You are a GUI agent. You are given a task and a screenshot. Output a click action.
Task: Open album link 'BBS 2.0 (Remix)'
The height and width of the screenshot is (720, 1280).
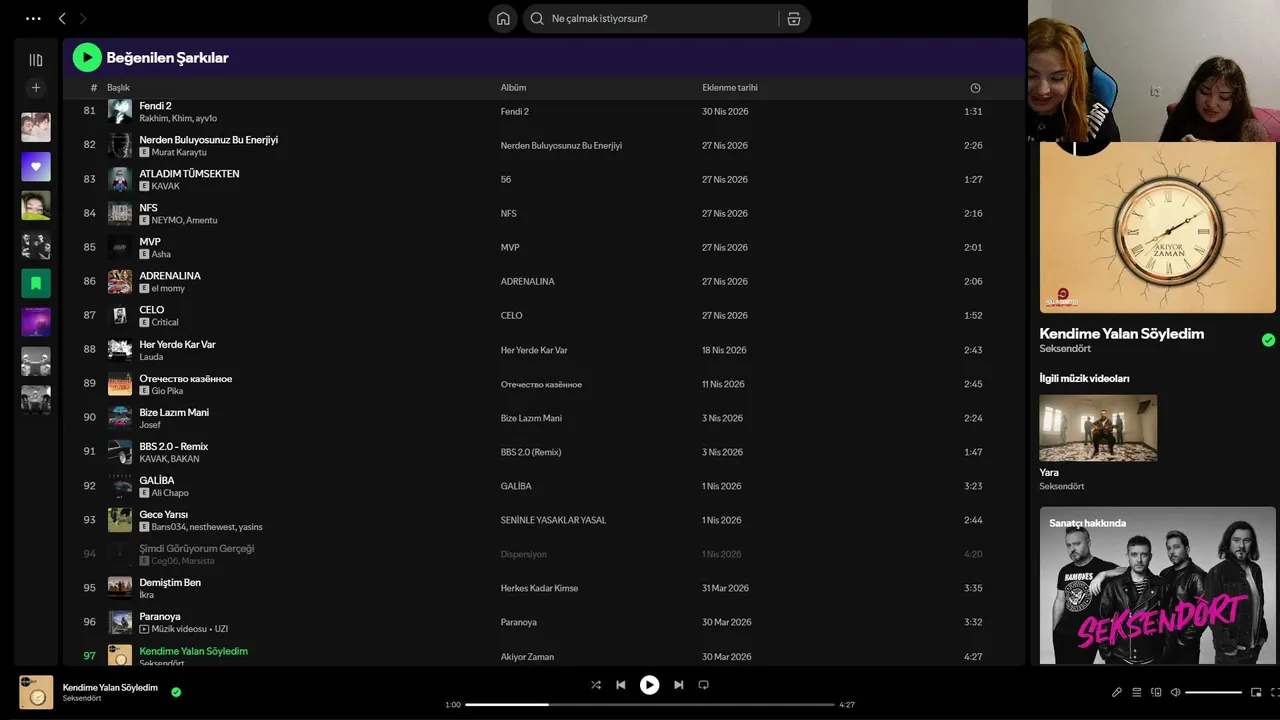[531, 452]
